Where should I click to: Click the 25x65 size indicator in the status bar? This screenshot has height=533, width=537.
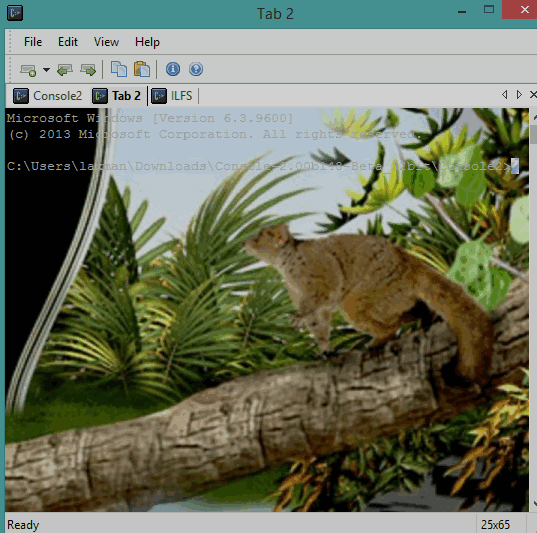[x=495, y=524]
